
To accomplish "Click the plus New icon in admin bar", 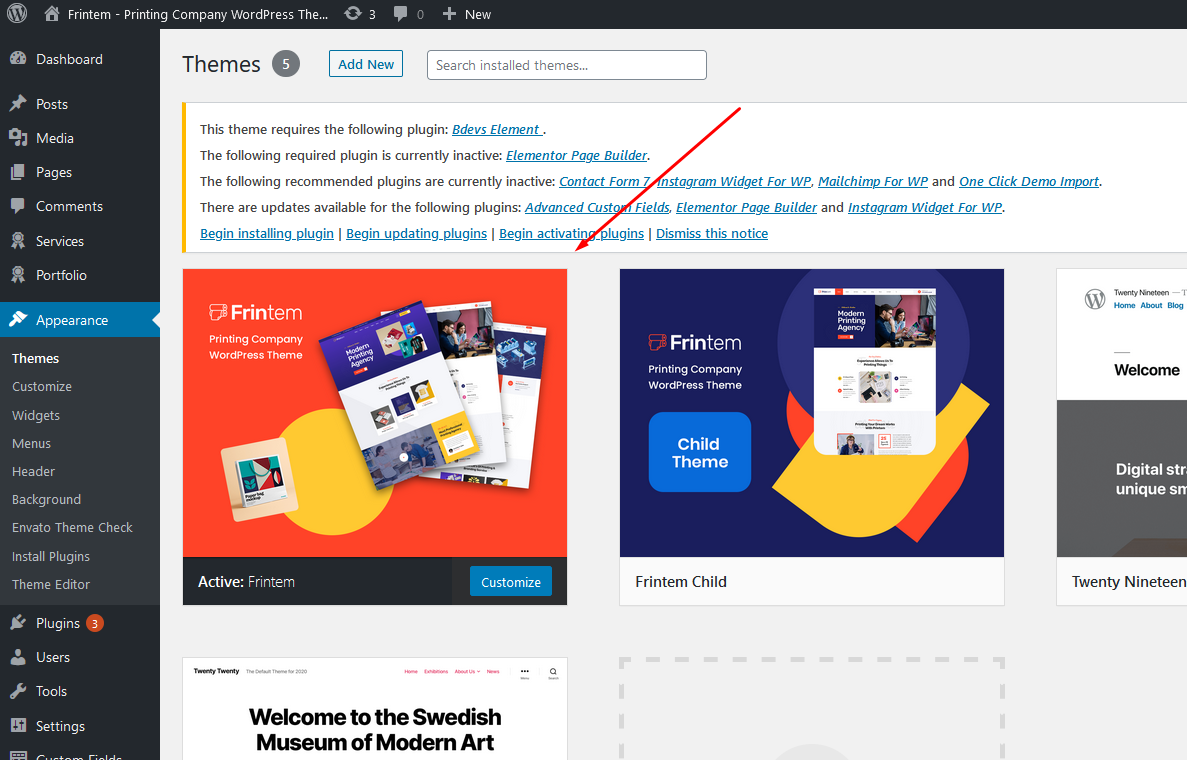I will pyautogui.click(x=449, y=14).
